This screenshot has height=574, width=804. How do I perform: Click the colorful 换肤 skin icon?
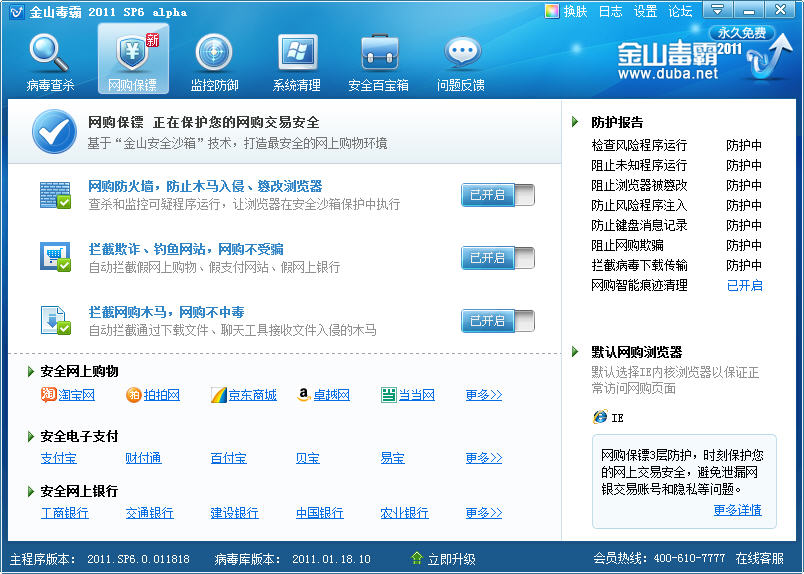click(552, 11)
